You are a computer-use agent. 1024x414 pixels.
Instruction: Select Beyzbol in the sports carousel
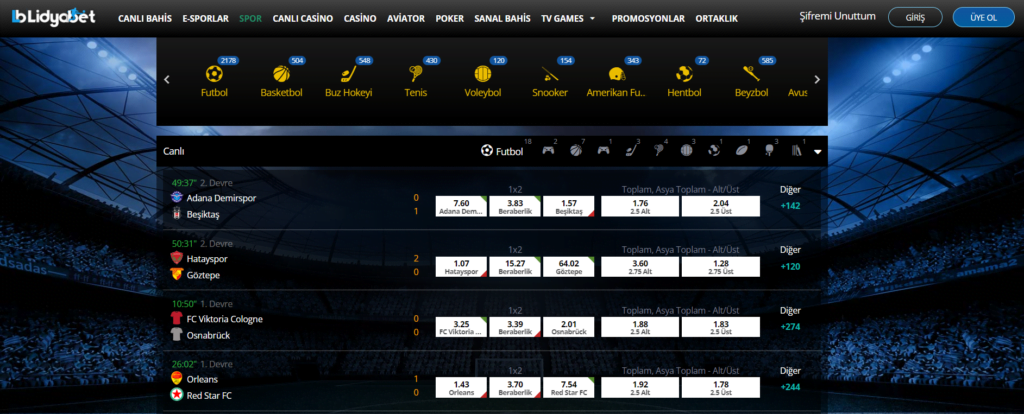point(751,81)
